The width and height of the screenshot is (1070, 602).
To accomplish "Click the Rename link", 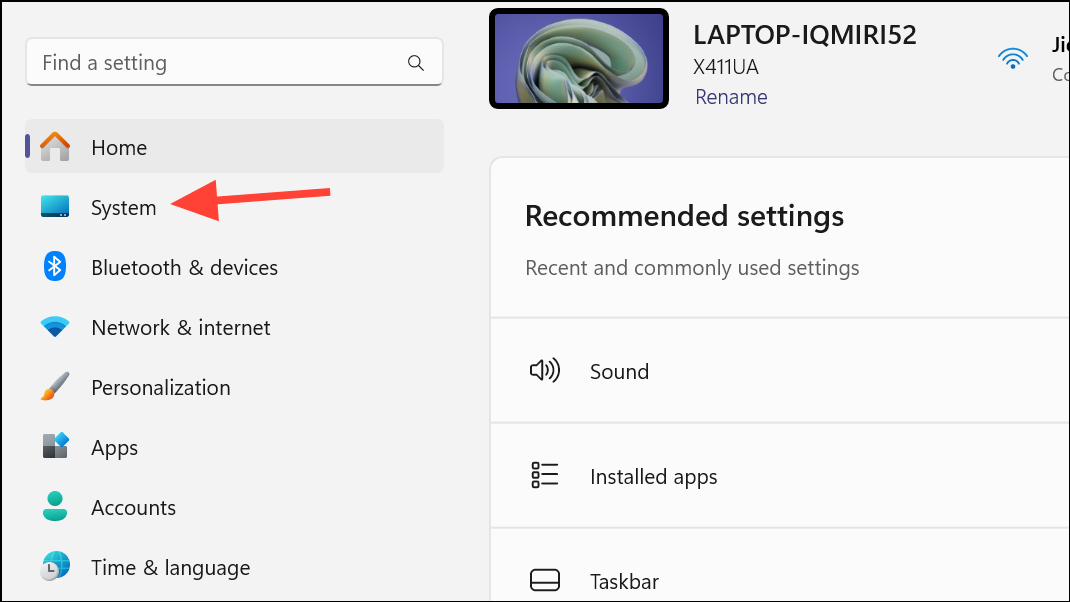I will click(731, 96).
